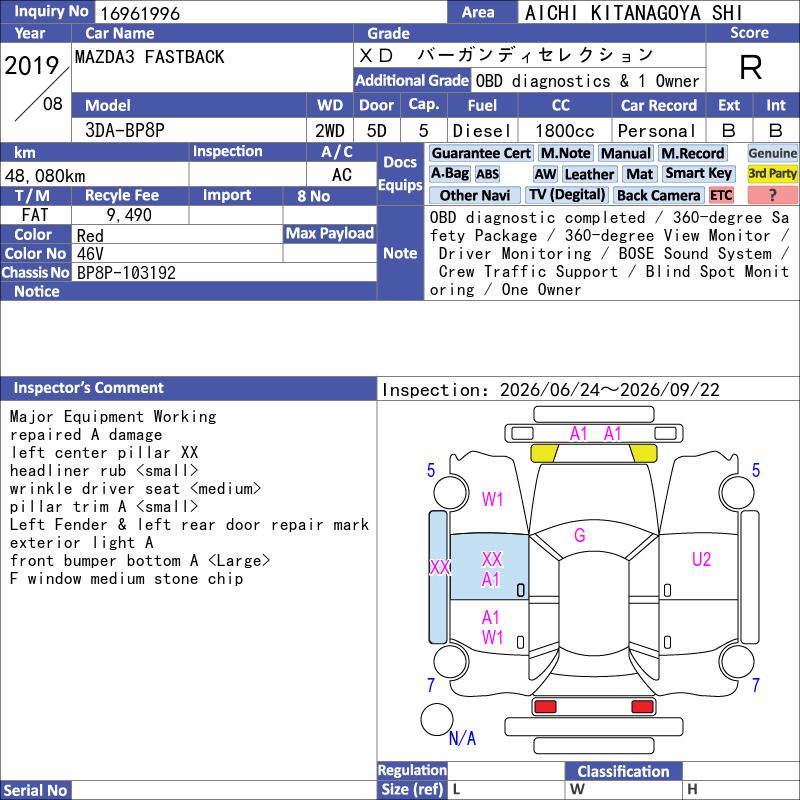Click the Red color value
This screenshot has width=800, height=800.
pyautogui.click(x=90, y=236)
